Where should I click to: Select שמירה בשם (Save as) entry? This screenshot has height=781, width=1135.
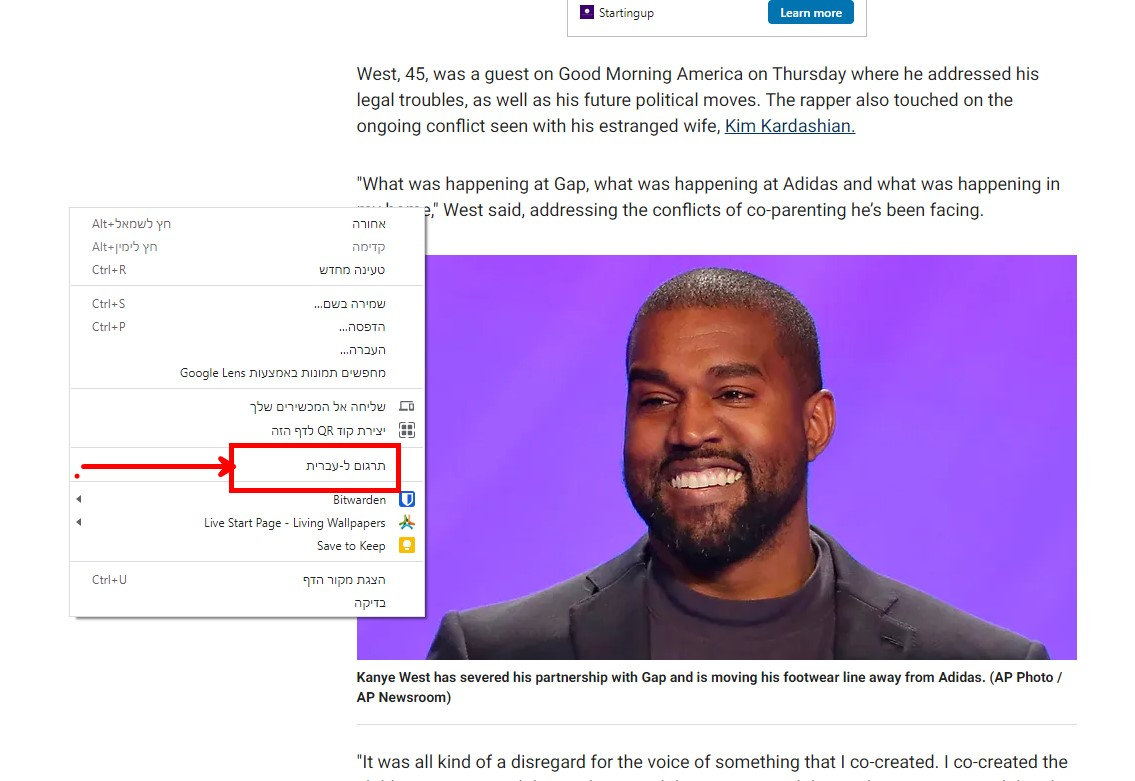click(x=247, y=304)
